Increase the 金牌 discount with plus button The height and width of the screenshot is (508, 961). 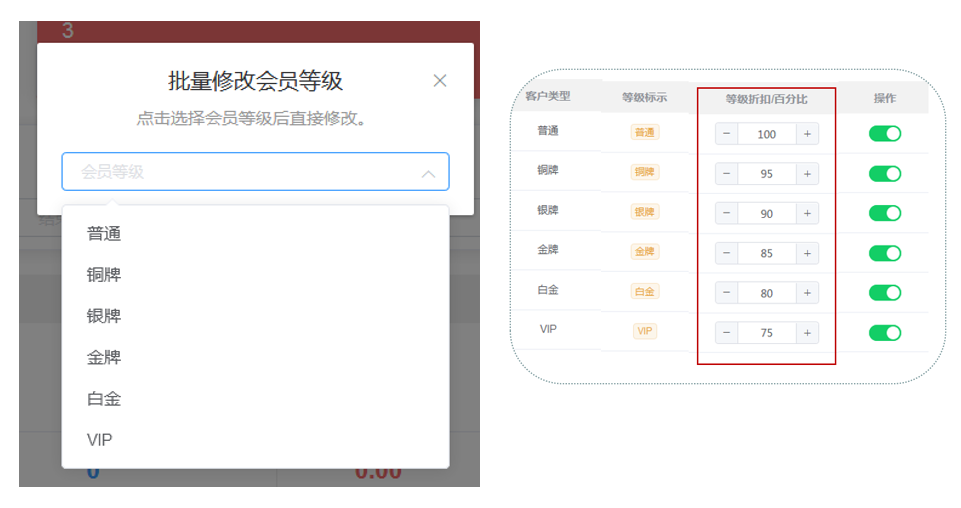[x=807, y=253]
